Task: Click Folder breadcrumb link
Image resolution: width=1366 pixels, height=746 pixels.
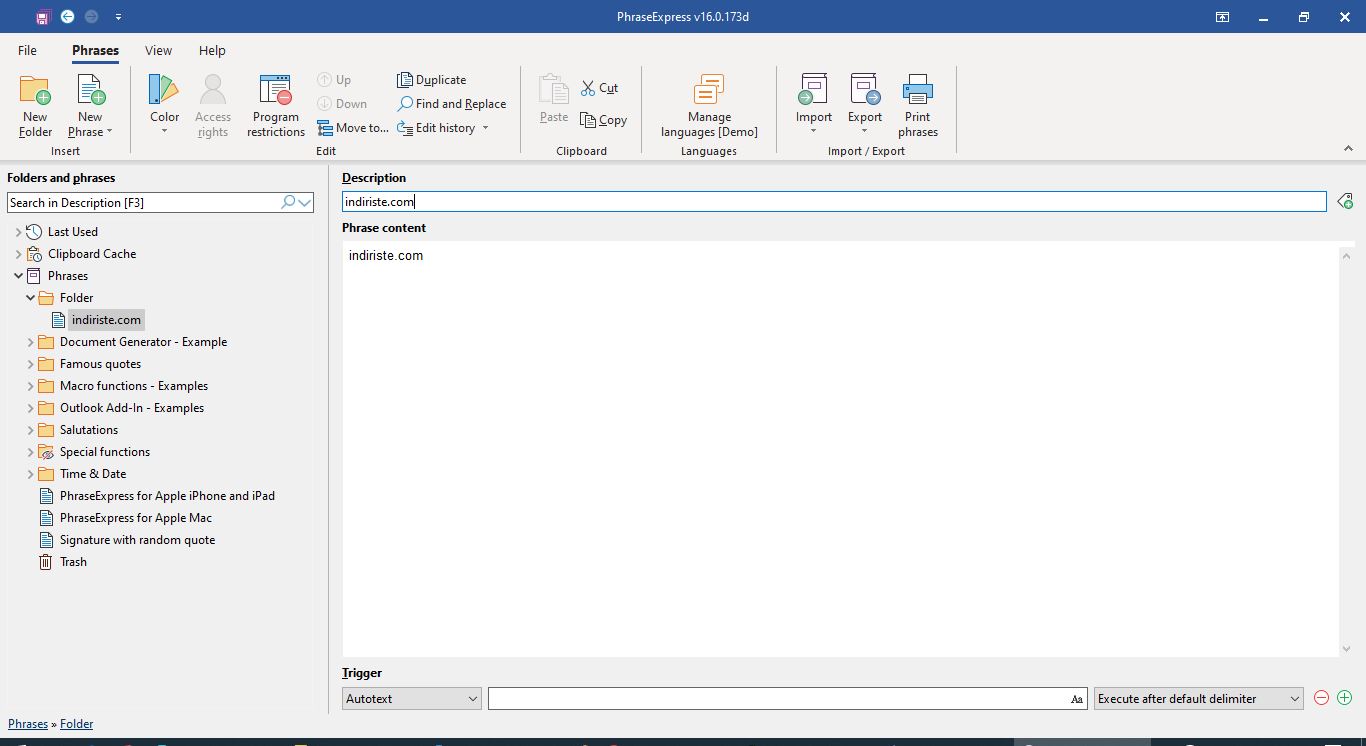Action: [x=76, y=724]
